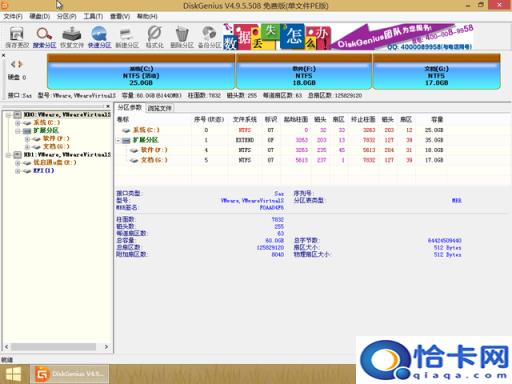Viewport: 512px width, 384px height.
Task: Select 扩展分区 label in the disk tree
Action: (46, 131)
